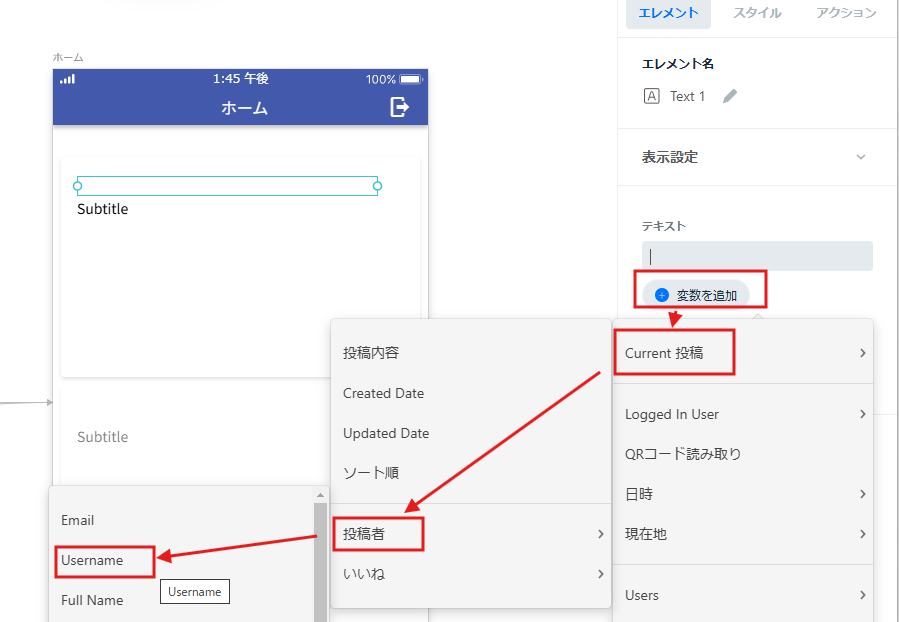Screen dimensions: 899x622
Task: Select Created Date in the submenu
Action: point(471,393)
